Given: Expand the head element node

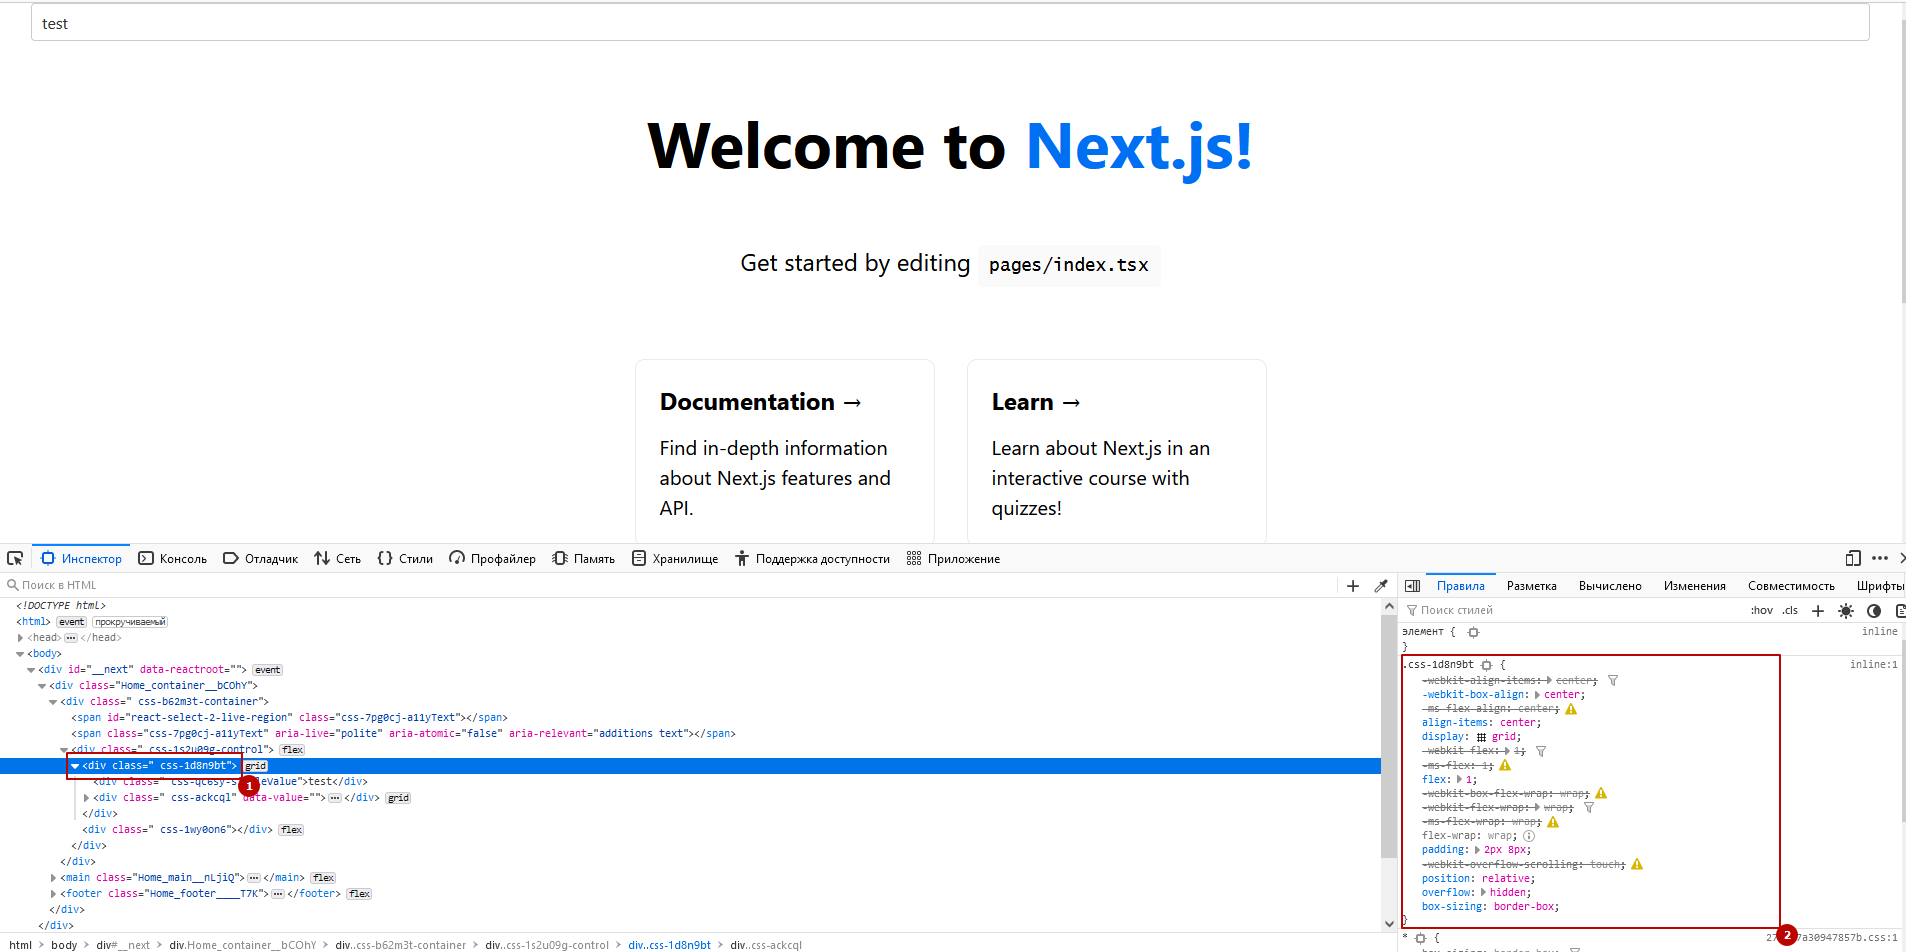Looking at the screenshot, I should point(20,637).
